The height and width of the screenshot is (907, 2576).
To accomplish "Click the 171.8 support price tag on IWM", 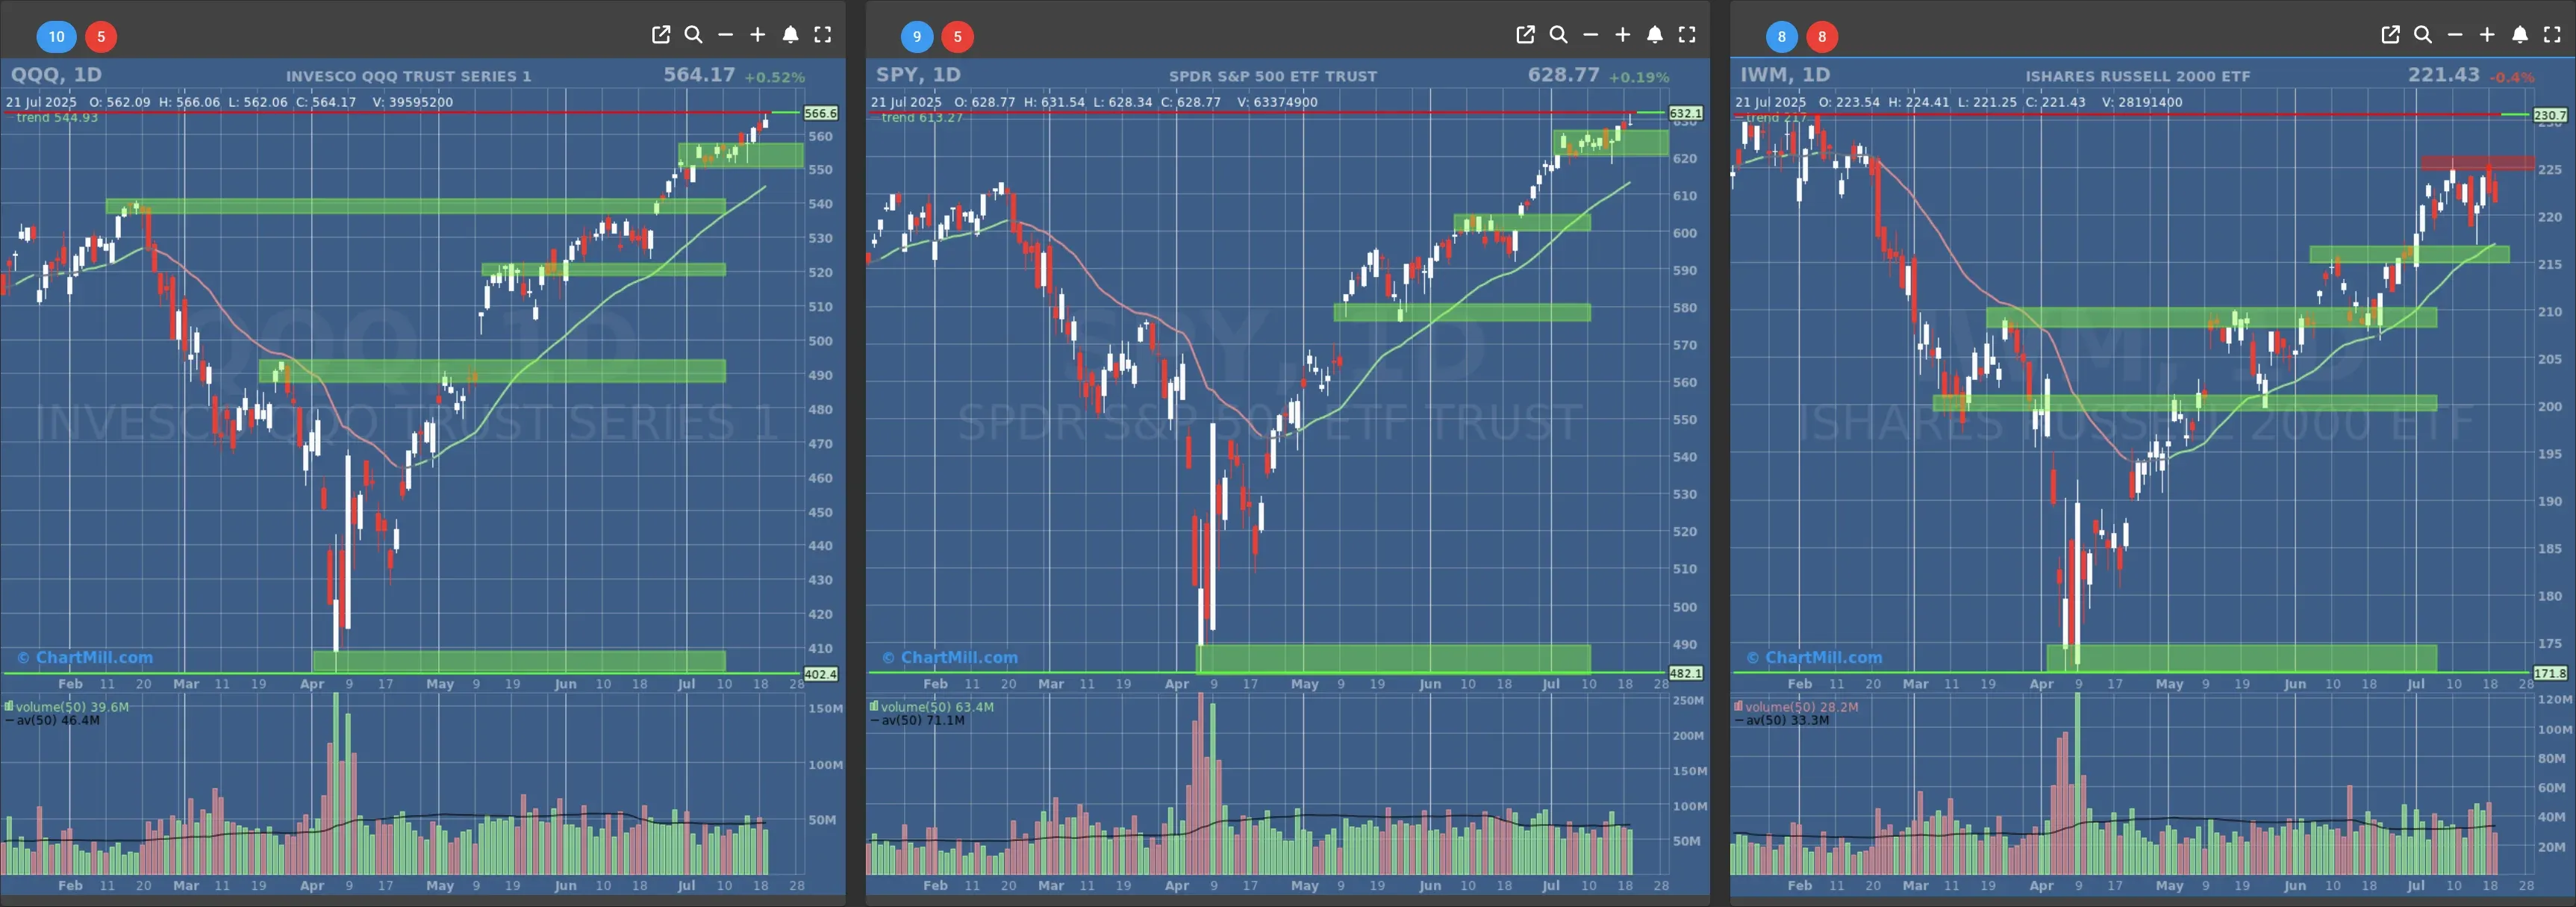I will [x=2550, y=674].
